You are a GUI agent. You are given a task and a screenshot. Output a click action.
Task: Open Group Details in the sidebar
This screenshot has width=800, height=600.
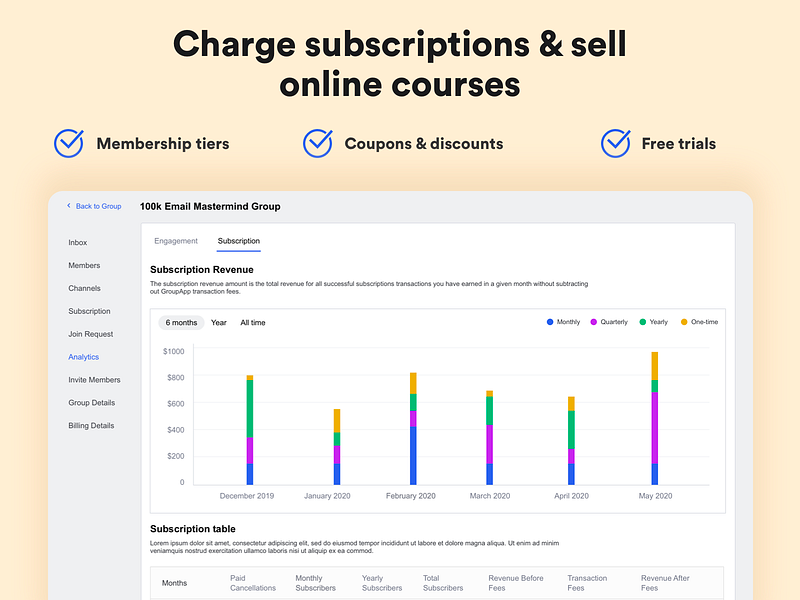tap(92, 403)
